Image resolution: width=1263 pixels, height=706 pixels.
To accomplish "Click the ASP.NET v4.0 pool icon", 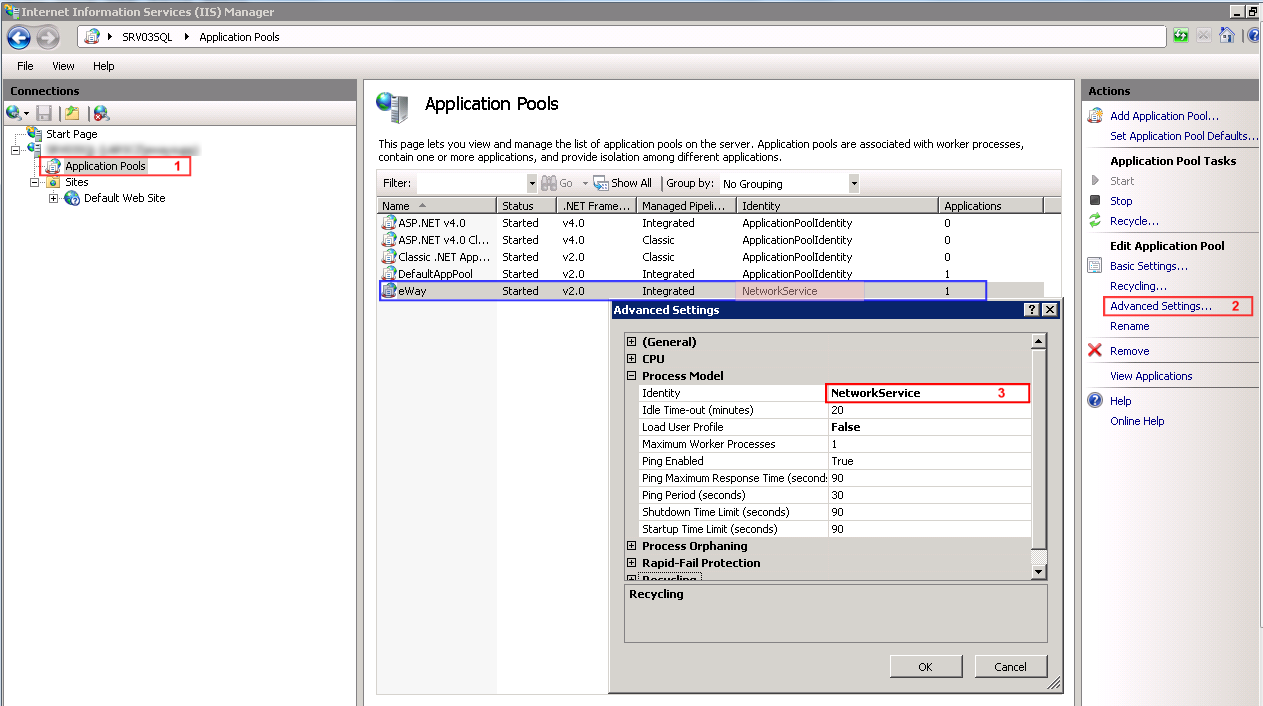I will 389,223.
